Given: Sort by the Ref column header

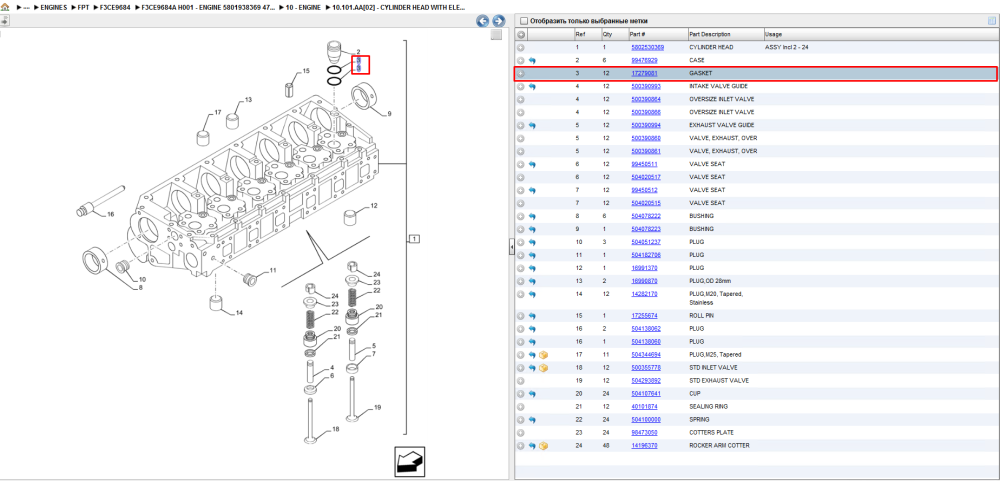Looking at the screenshot, I should pyautogui.click(x=587, y=34).
